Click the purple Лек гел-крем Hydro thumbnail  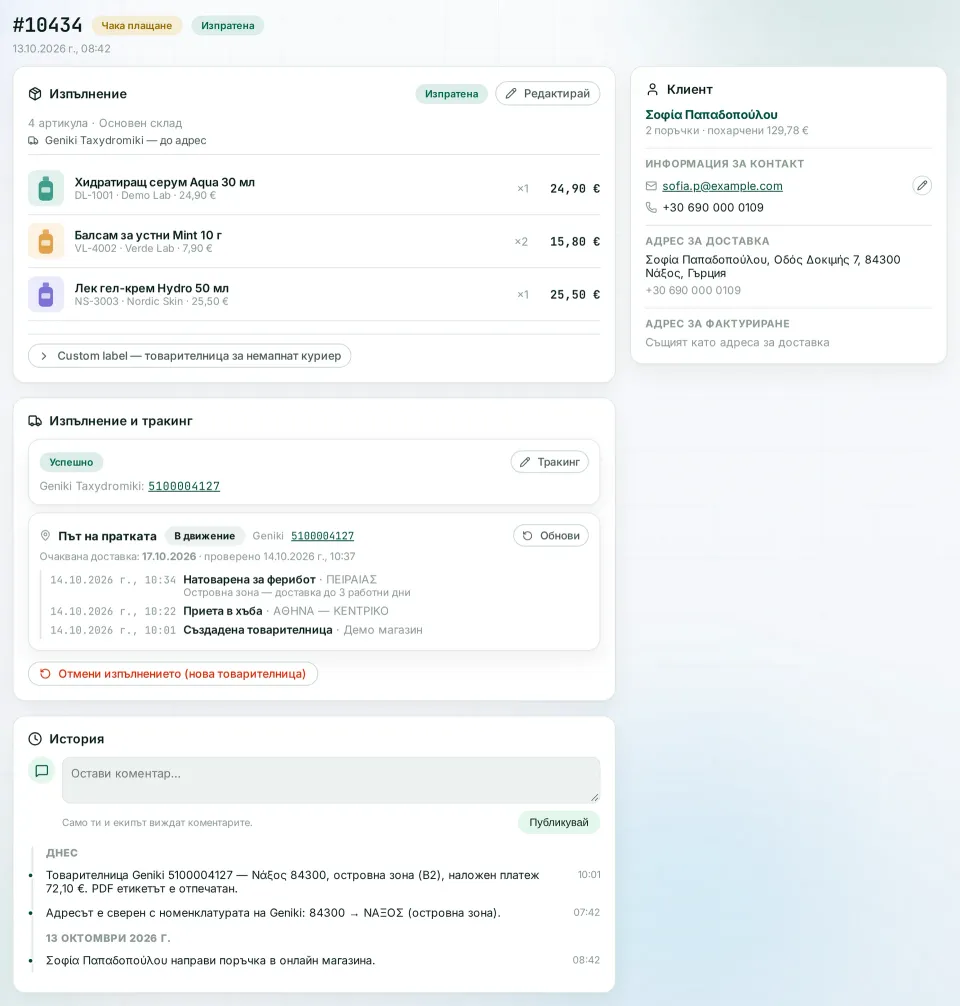[x=46, y=294]
